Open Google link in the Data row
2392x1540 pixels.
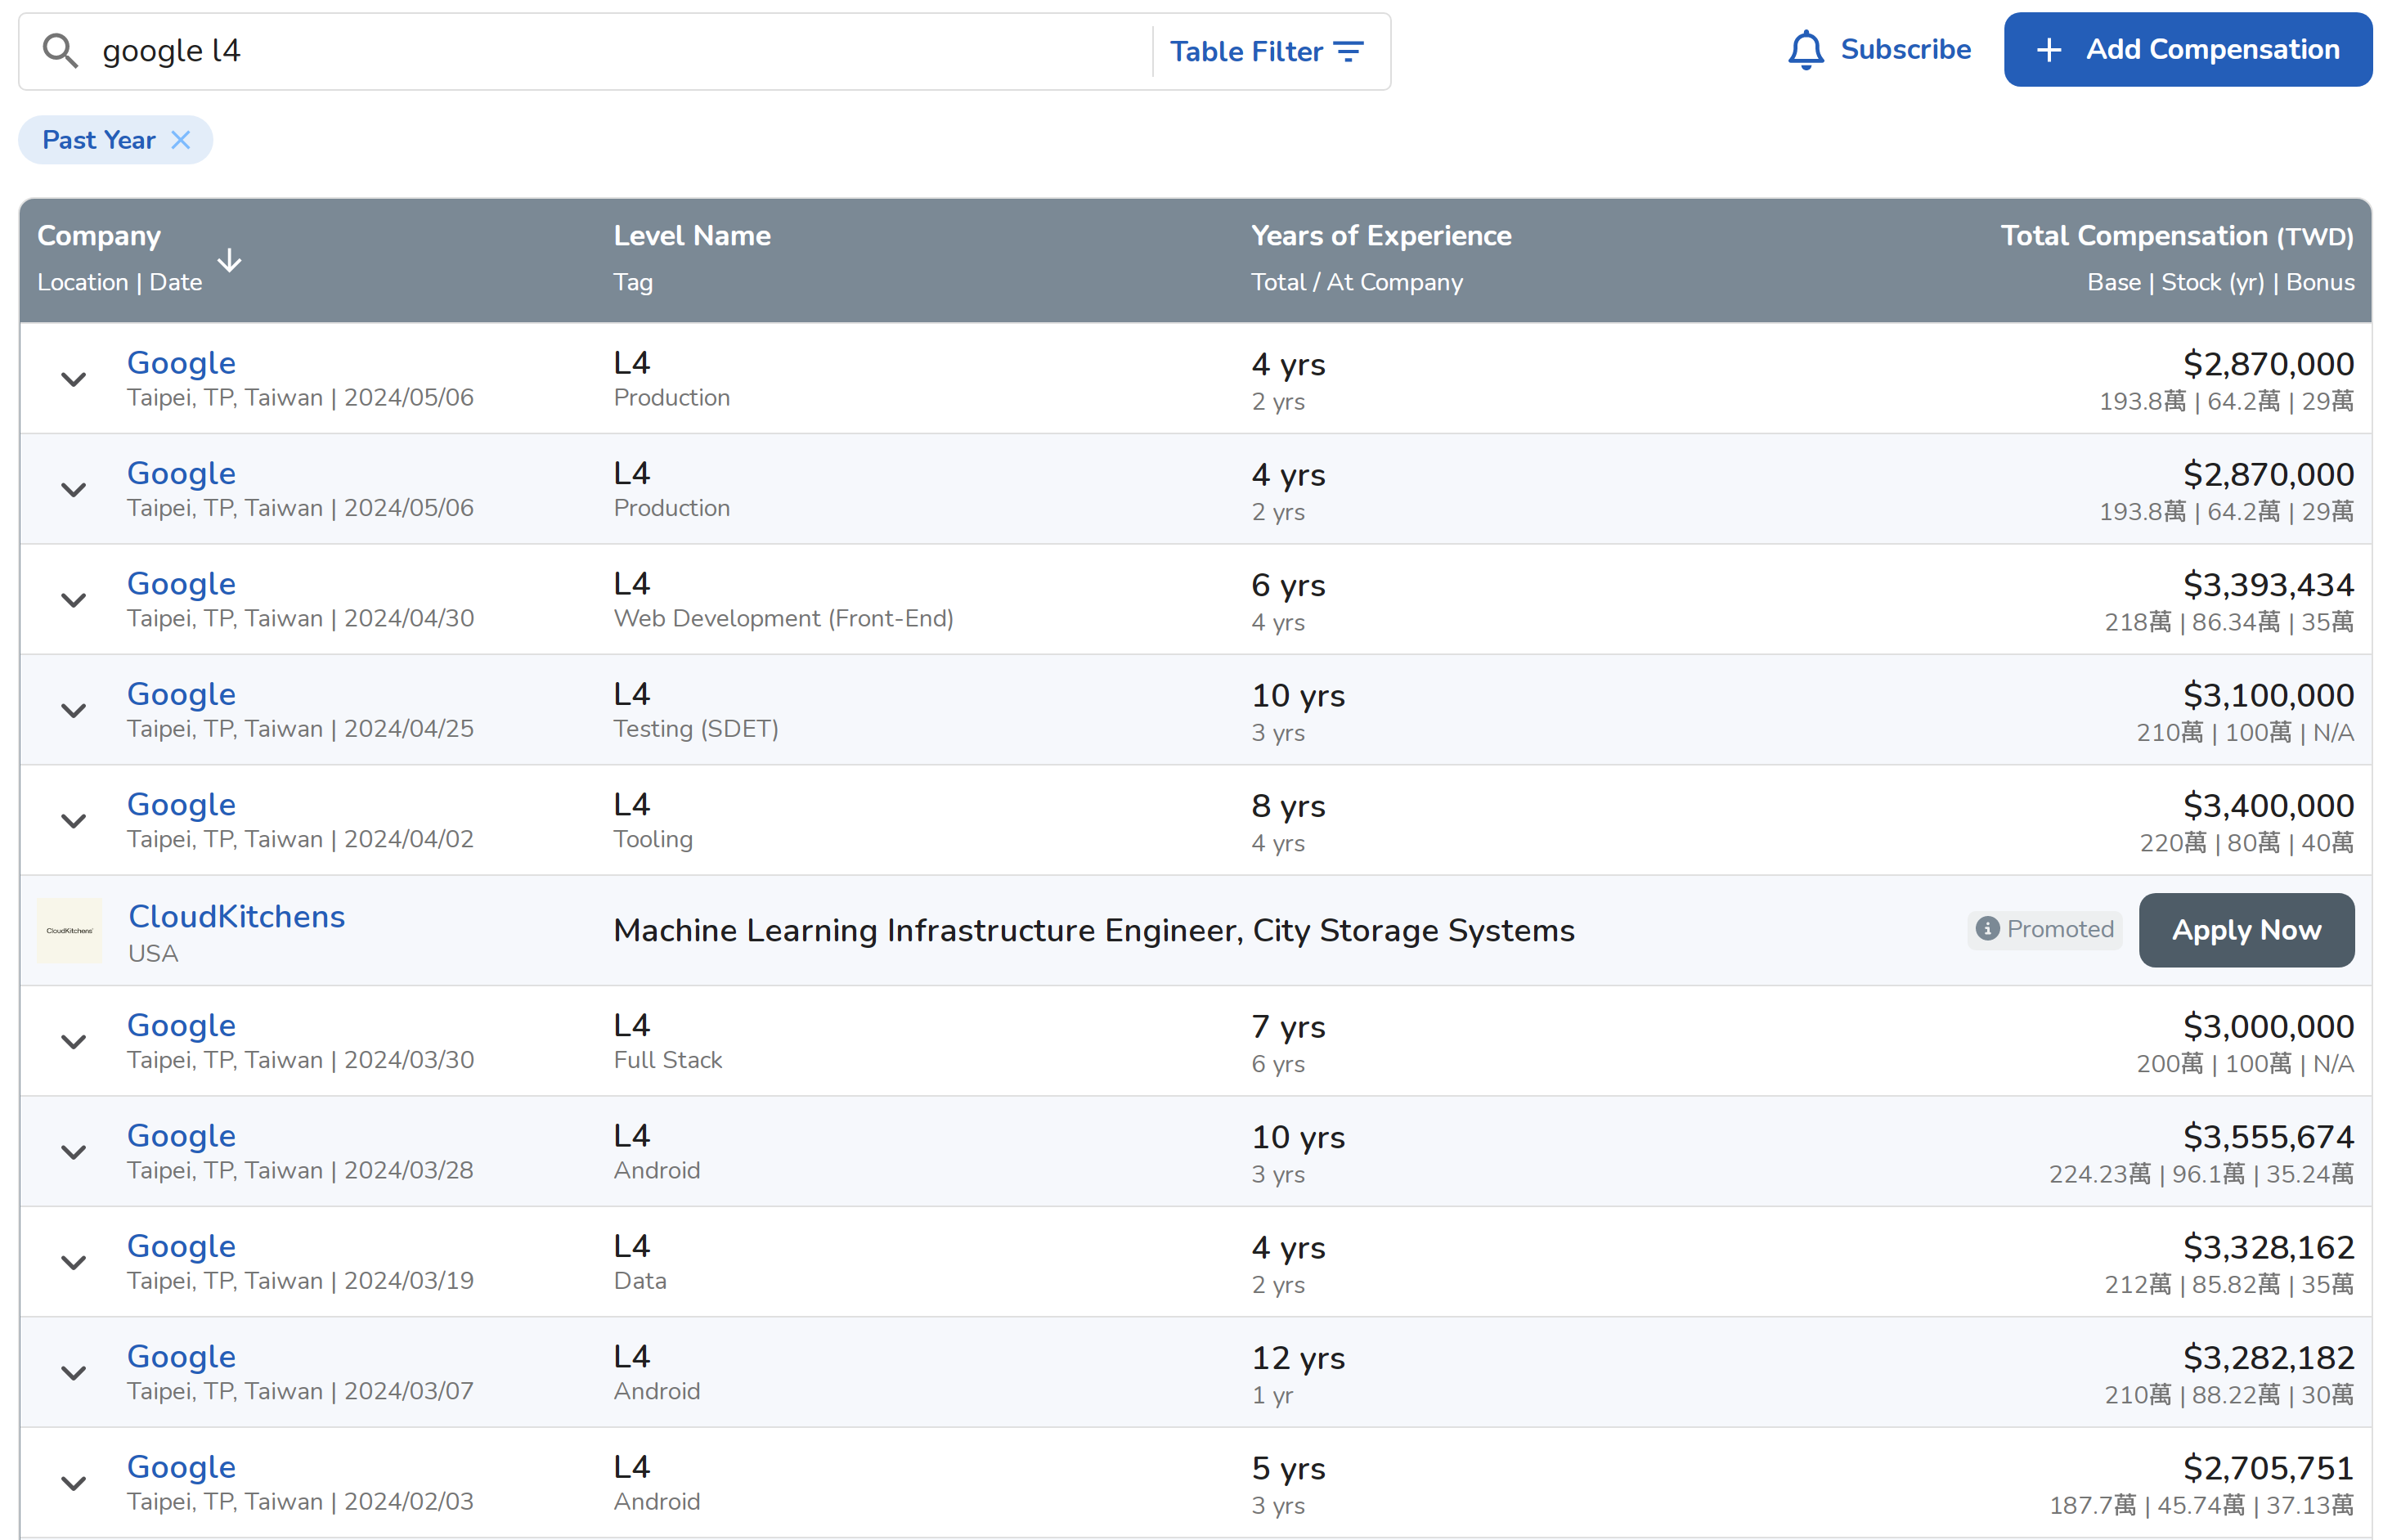point(181,1246)
